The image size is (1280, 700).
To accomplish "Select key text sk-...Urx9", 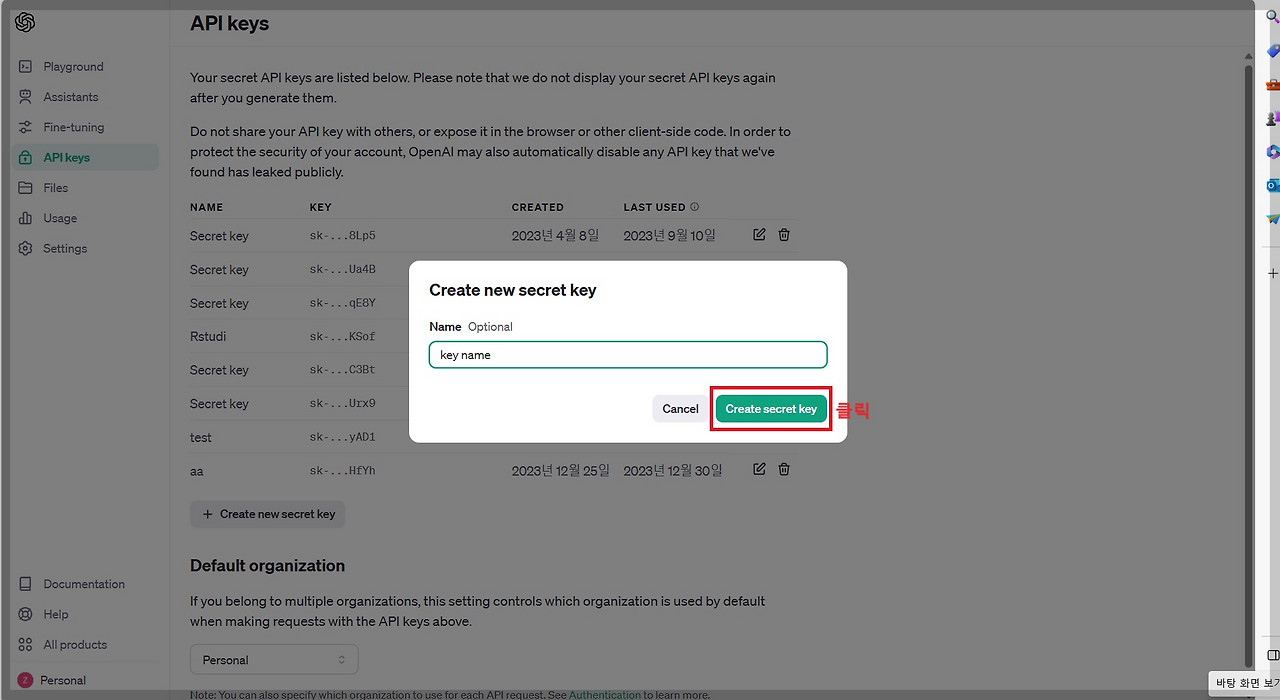I will [342, 404].
